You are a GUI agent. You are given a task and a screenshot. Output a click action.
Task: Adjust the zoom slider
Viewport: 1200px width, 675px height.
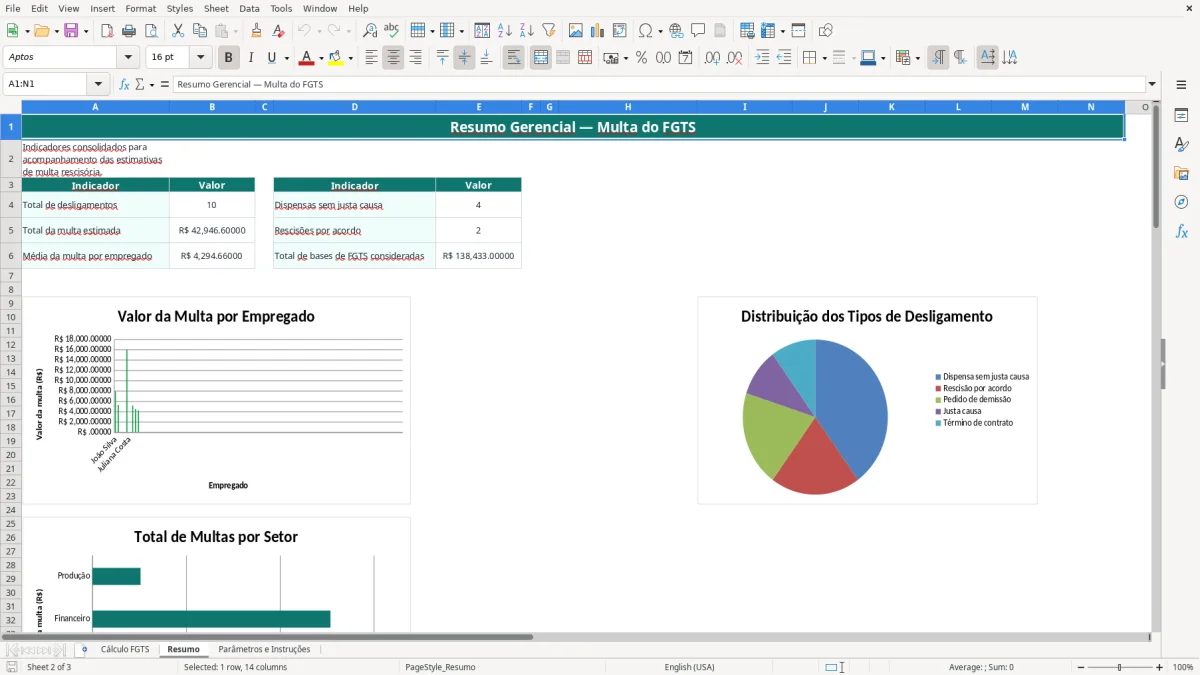pyautogui.click(x=1119, y=667)
